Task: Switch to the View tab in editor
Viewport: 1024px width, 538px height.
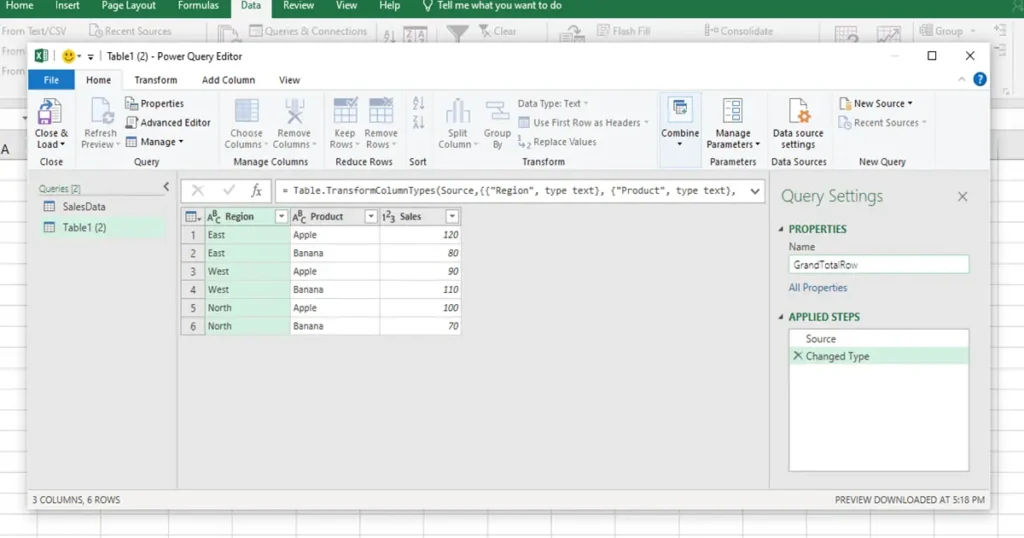Action: (289, 80)
